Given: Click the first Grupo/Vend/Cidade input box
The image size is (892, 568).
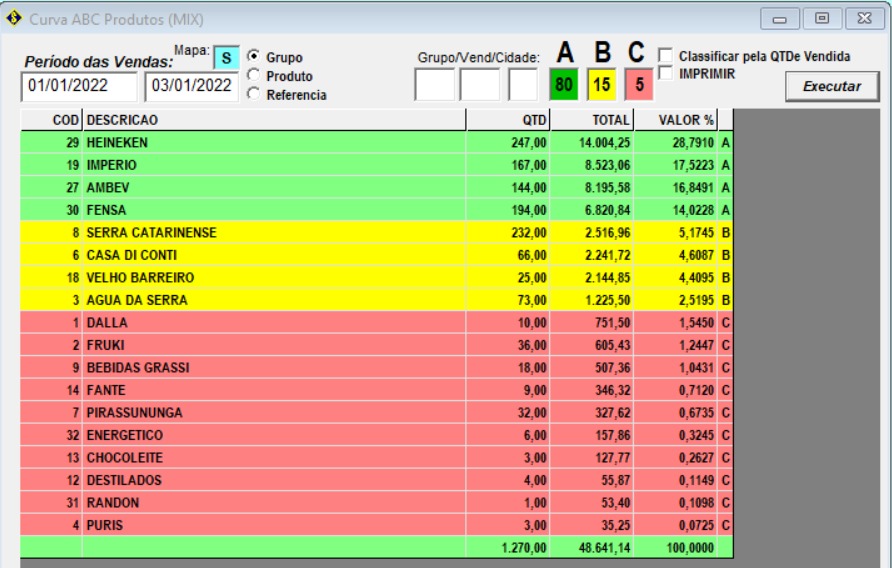Looking at the screenshot, I should (x=434, y=86).
